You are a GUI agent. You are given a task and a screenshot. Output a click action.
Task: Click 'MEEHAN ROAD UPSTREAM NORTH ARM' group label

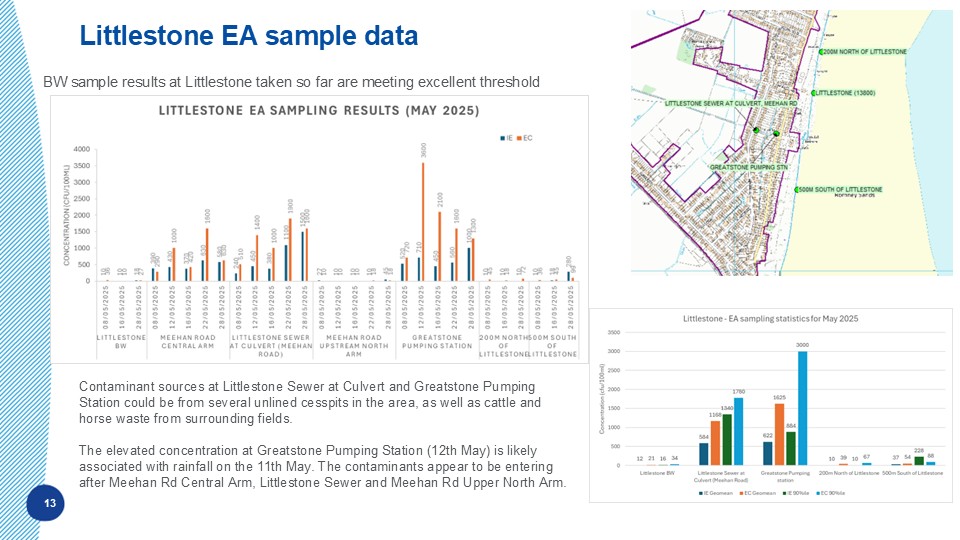pyautogui.click(x=354, y=346)
